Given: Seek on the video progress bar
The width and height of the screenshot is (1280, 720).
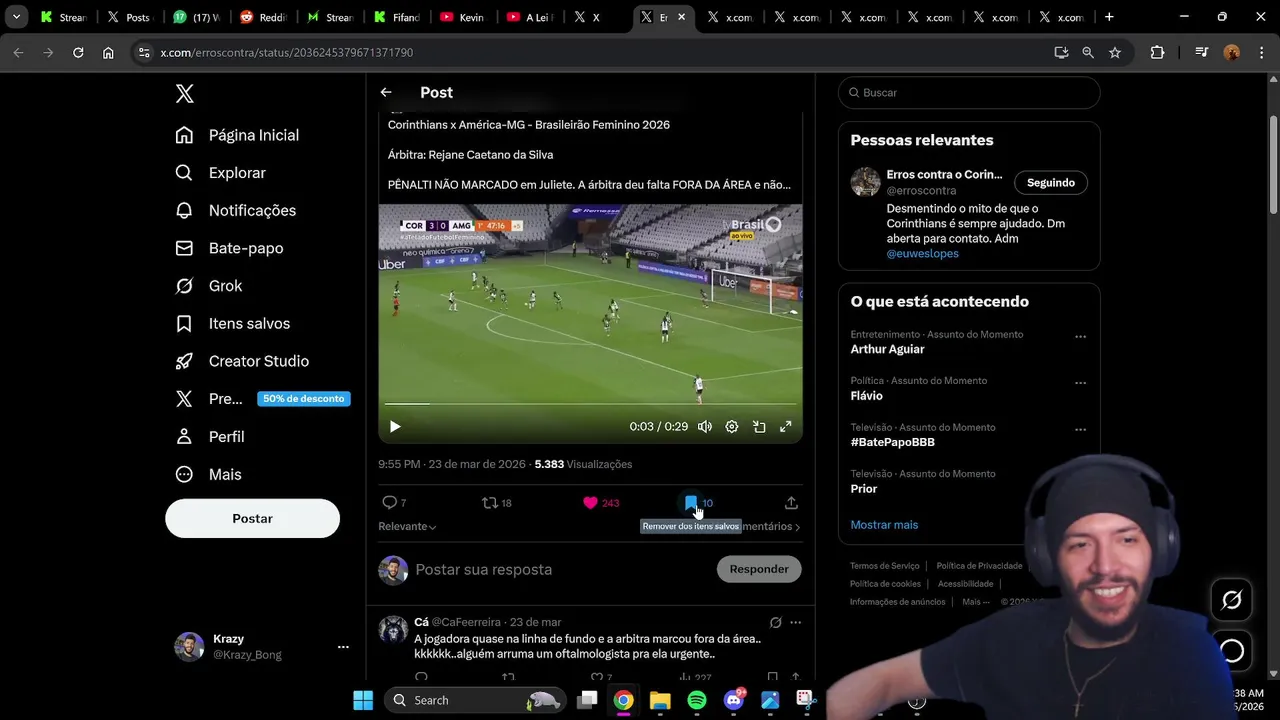Looking at the screenshot, I should coord(590,404).
